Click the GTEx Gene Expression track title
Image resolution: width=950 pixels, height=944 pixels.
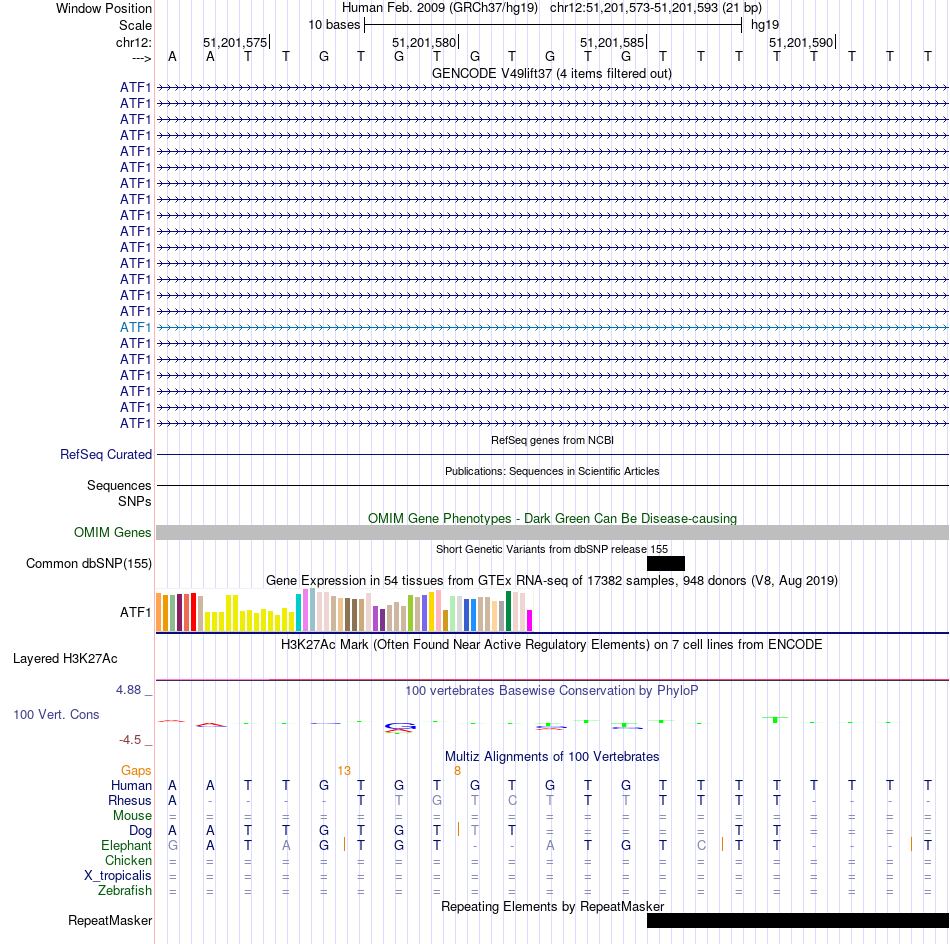[x=552, y=580]
